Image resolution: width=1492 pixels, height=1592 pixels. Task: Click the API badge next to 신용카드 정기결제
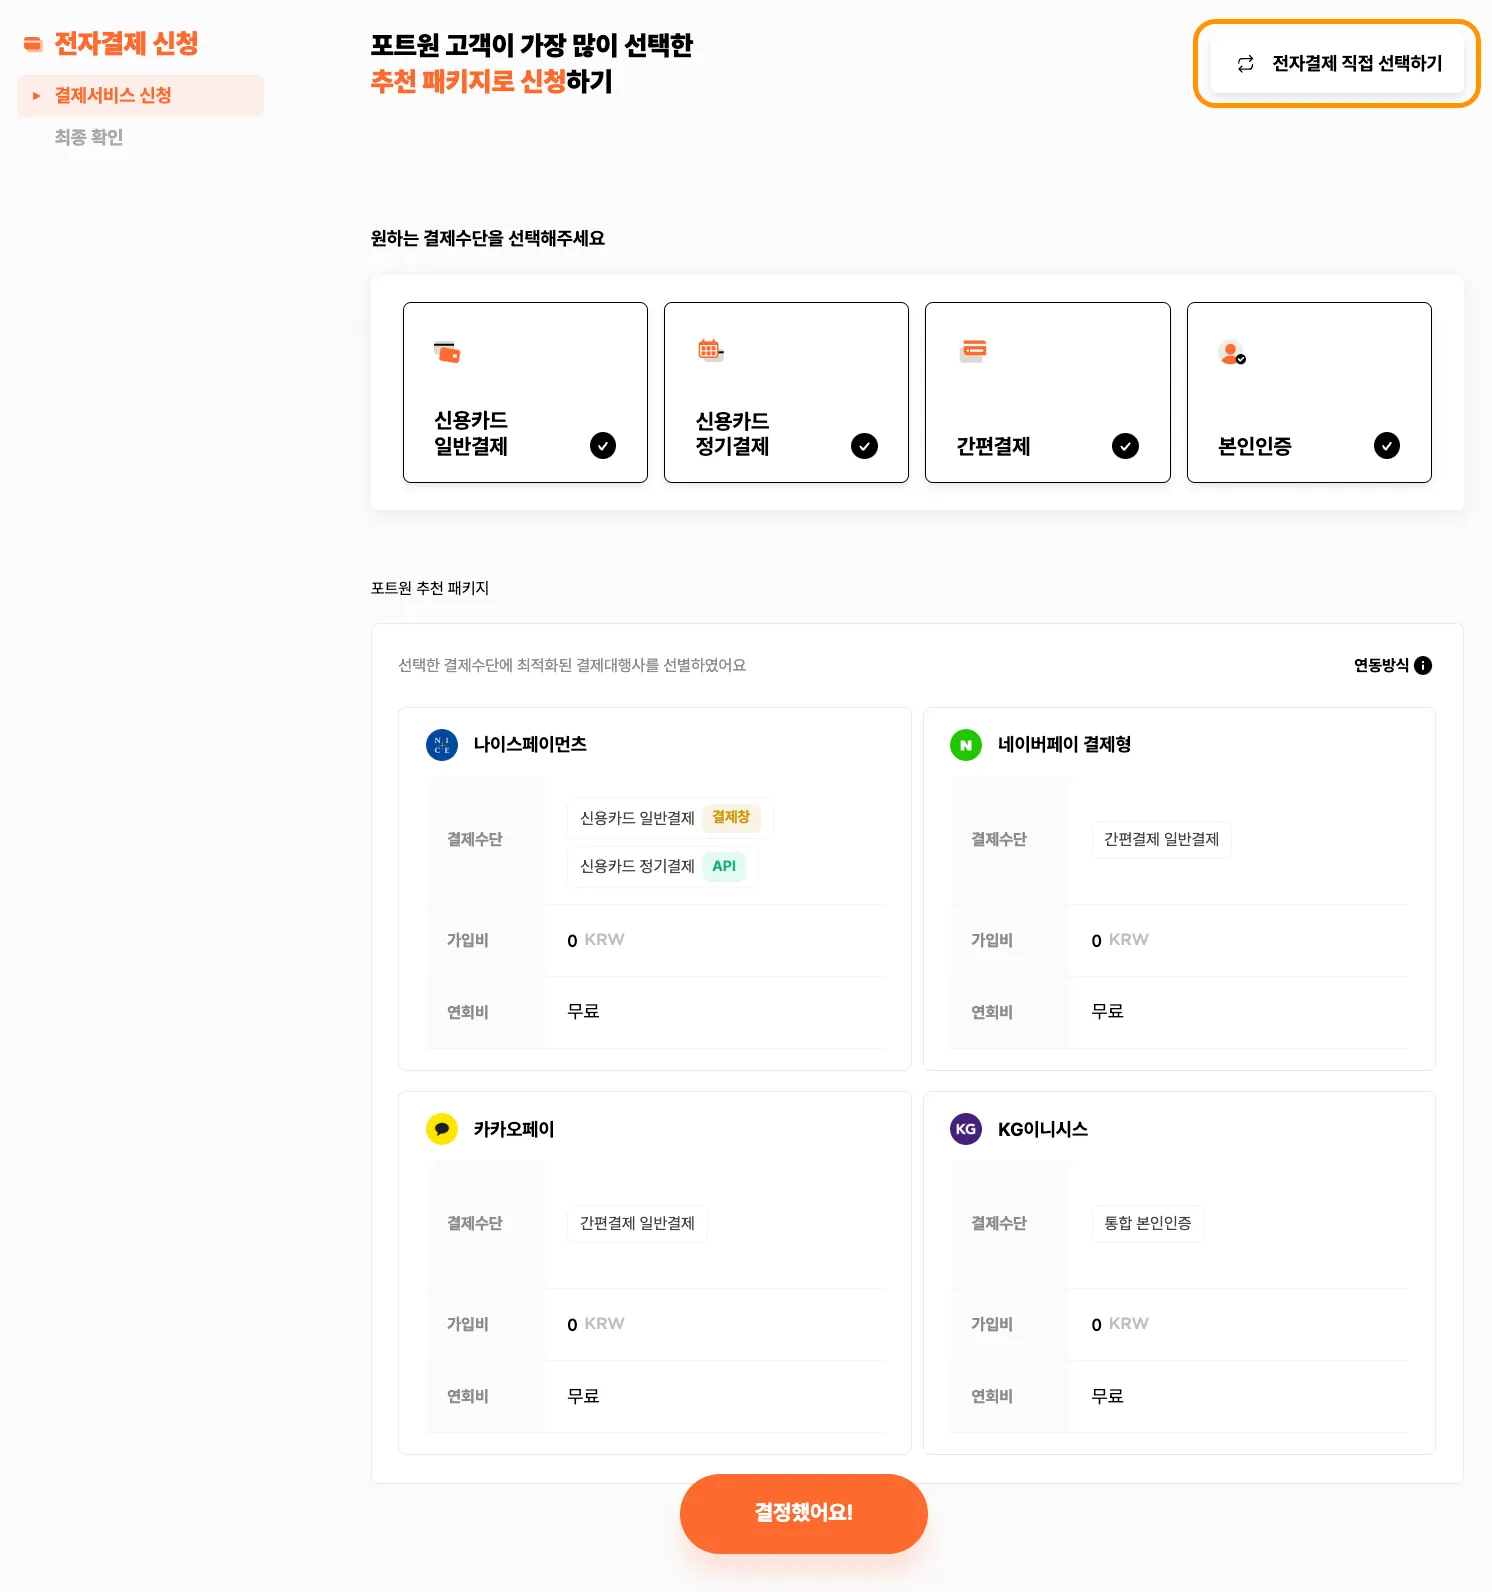724,866
